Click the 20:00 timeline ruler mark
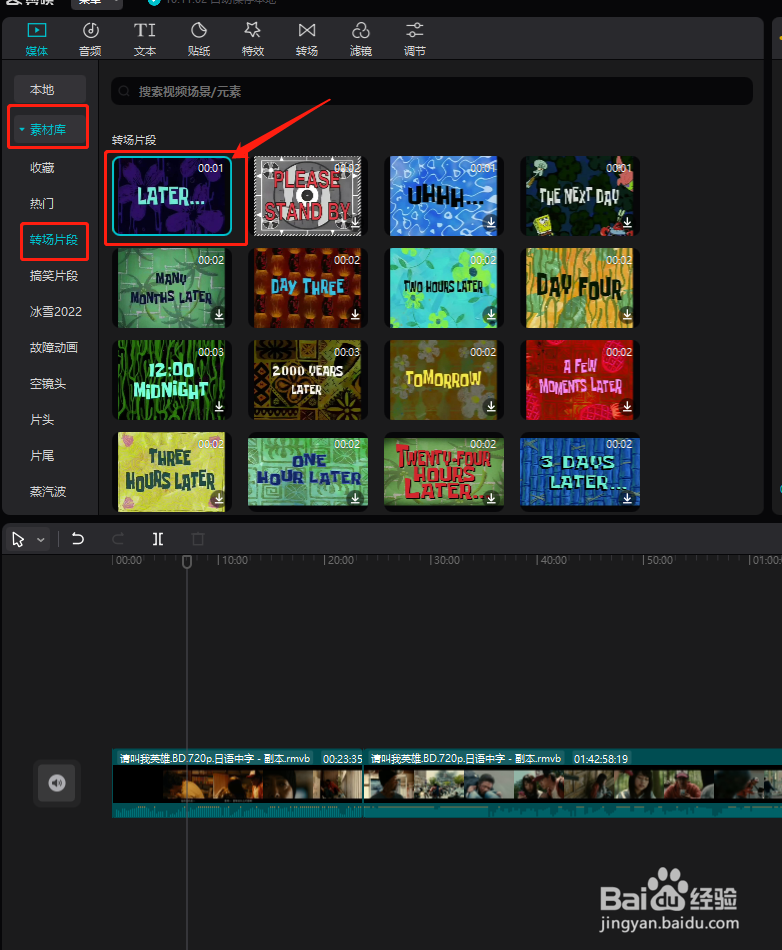 pos(340,560)
